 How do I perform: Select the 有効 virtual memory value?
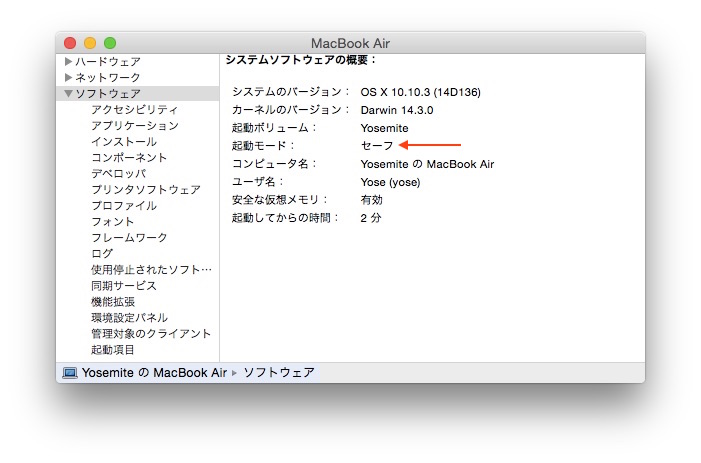point(372,200)
